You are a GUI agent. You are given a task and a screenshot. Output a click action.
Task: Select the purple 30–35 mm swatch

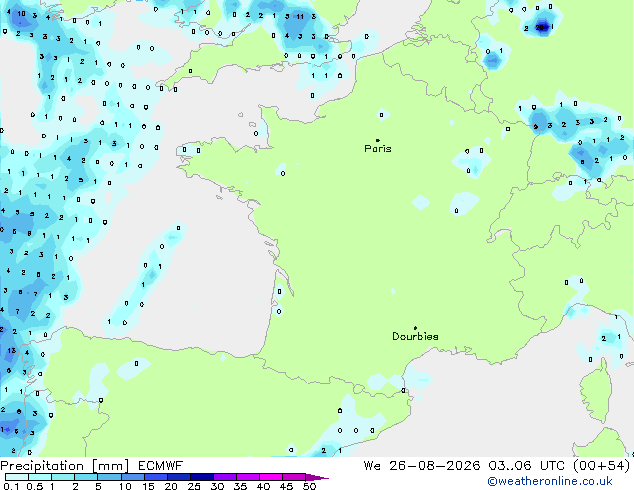pyautogui.click(x=225, y=477)
